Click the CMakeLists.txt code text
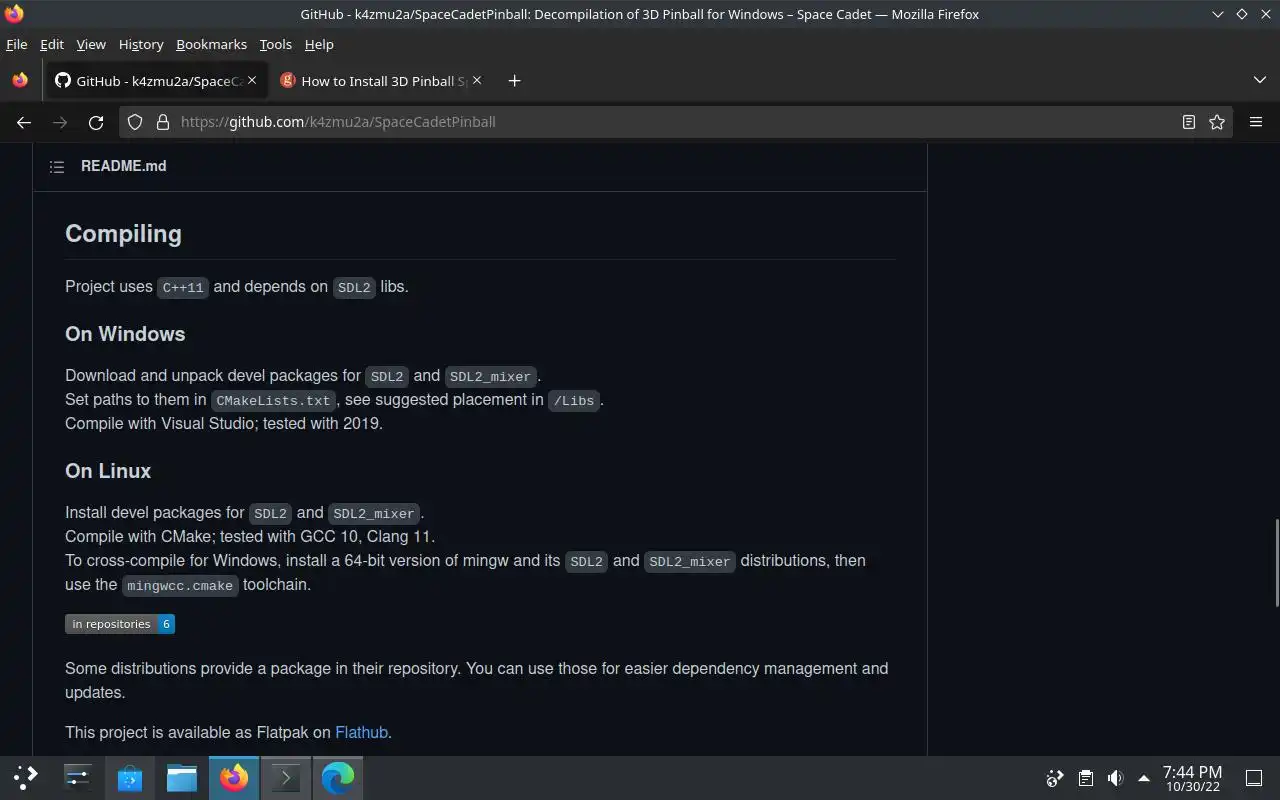Image resolution: width=1280 pixels, height=800 pixels. coord(273,401)
